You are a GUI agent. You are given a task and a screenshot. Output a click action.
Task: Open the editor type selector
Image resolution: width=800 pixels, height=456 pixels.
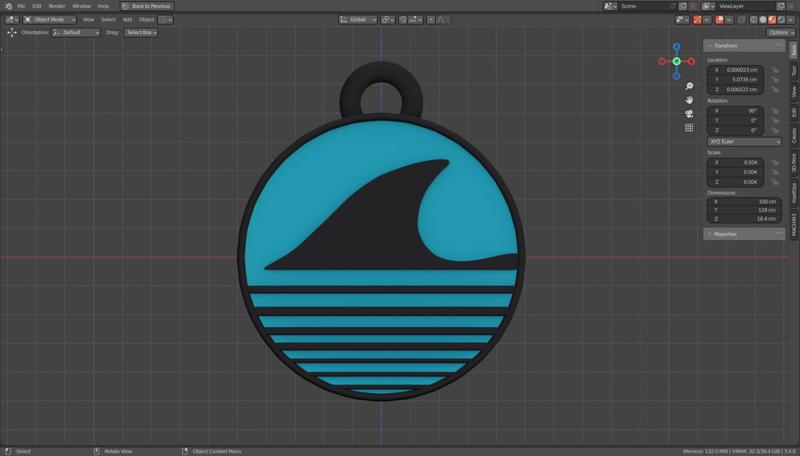[x=12, y=19]
